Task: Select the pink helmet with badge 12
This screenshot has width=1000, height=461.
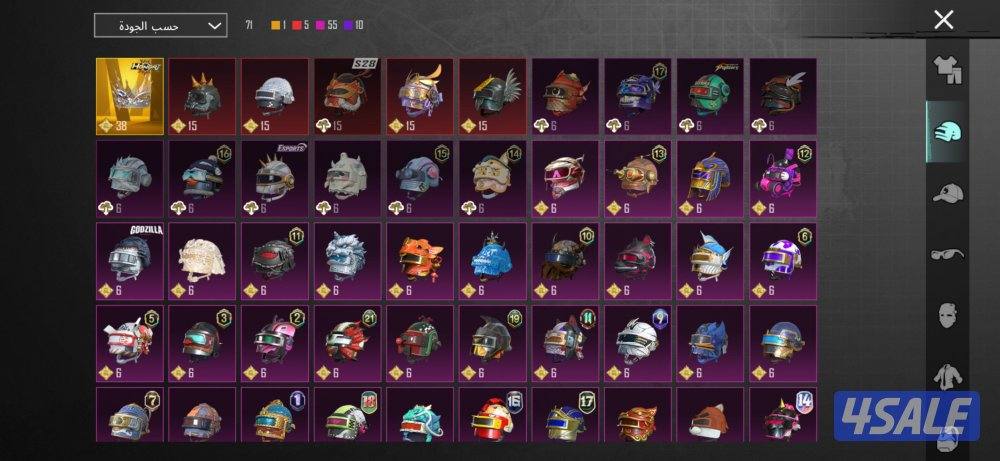Action: [783, 179]
